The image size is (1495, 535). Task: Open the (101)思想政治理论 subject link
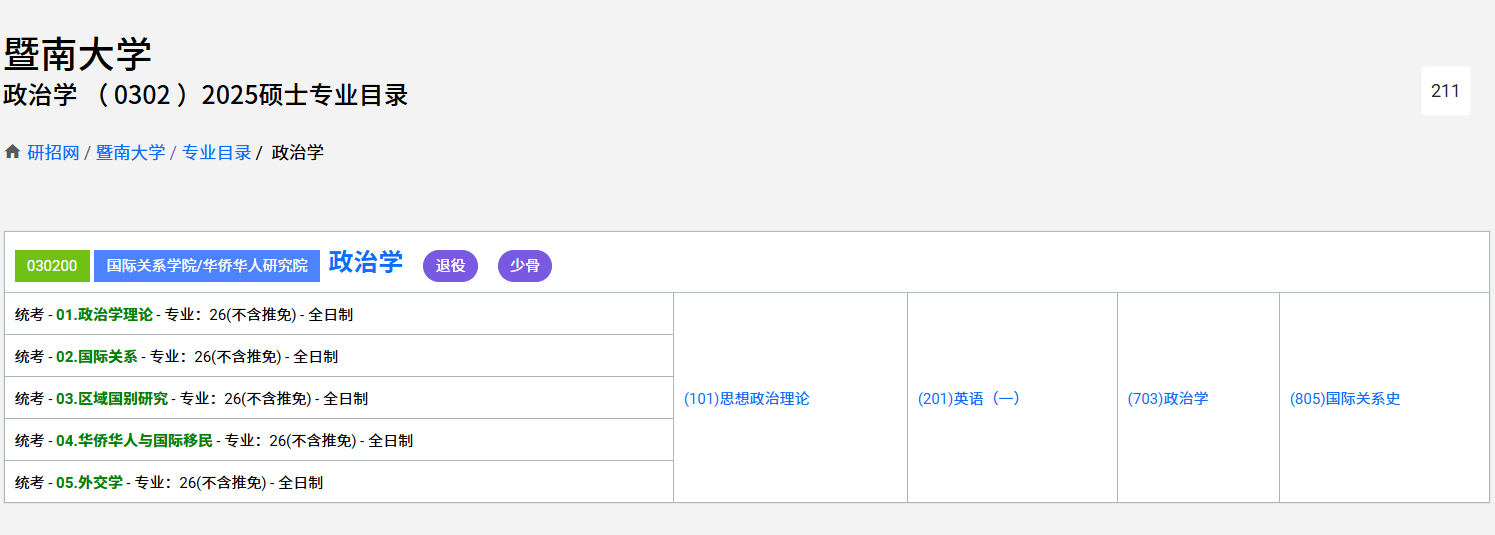tap(746, 399)
